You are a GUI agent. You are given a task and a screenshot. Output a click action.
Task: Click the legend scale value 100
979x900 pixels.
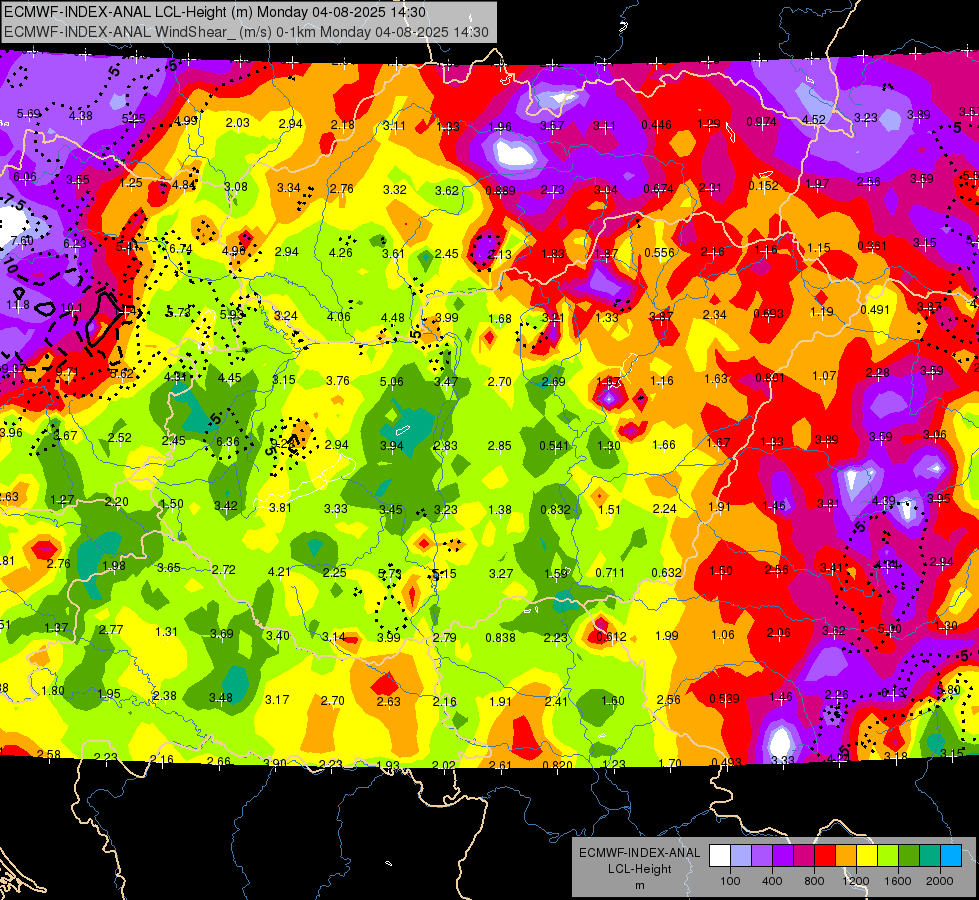(x=730, y=881)
